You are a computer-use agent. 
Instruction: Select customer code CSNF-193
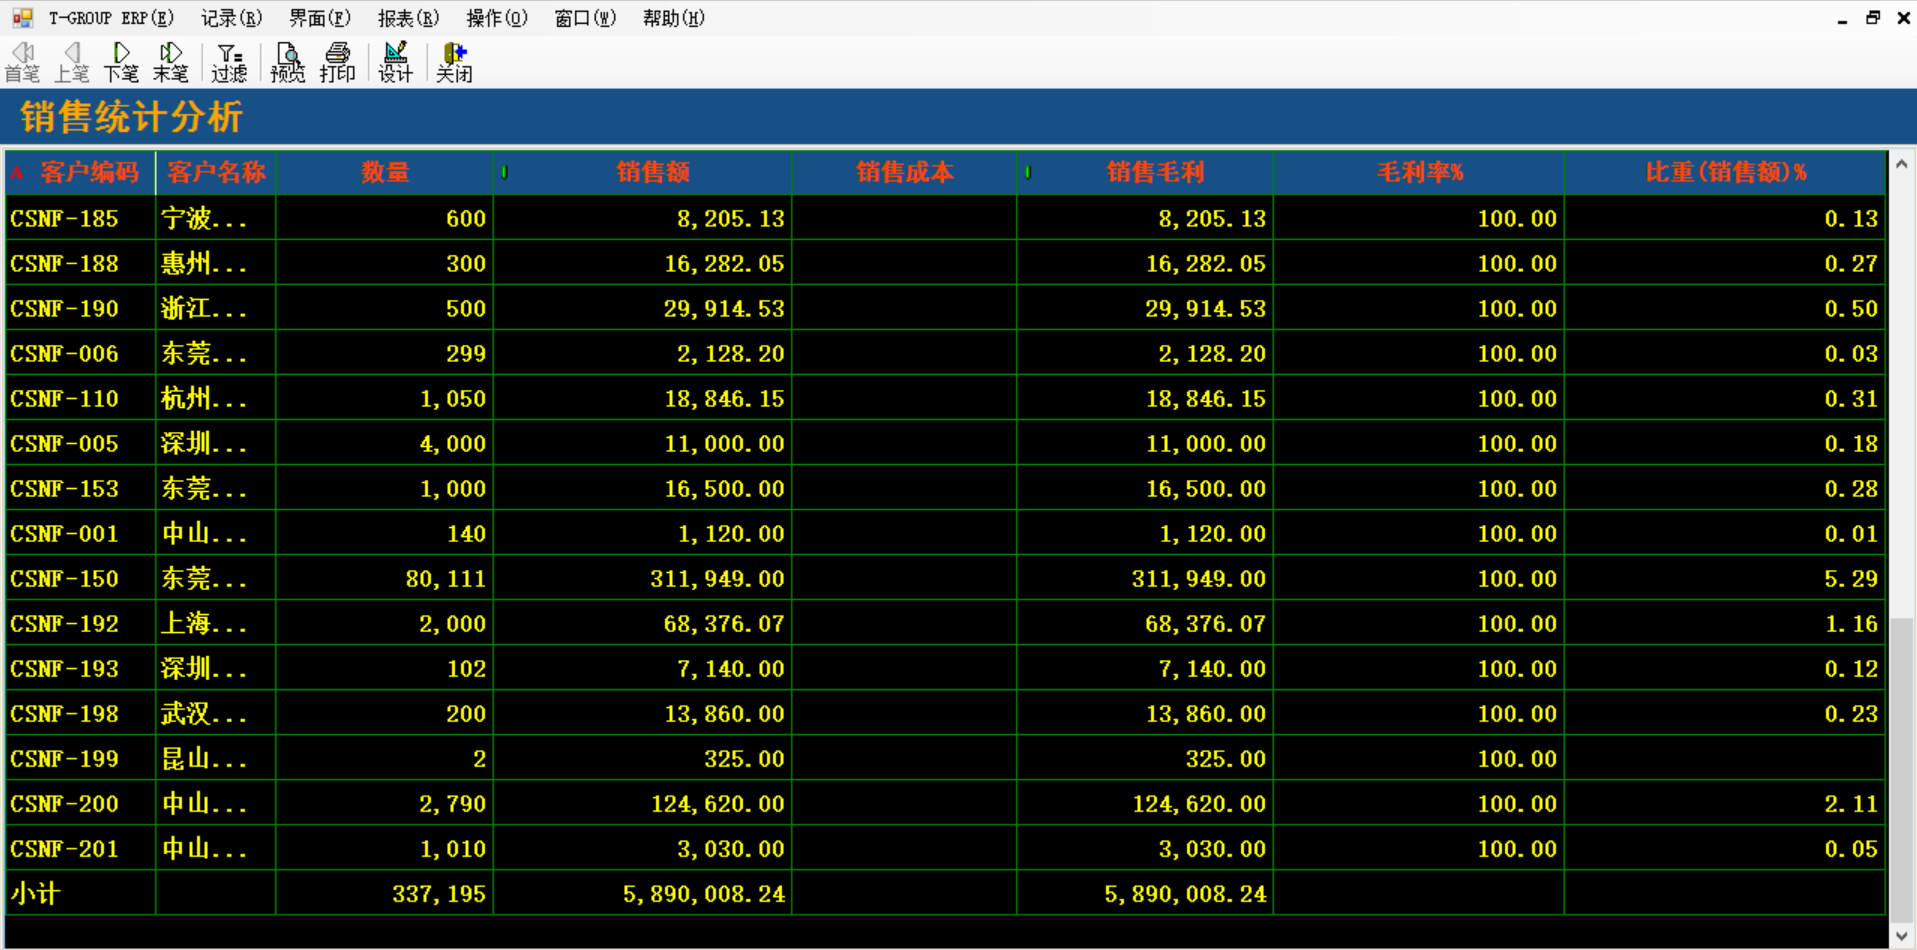click(x=64, y=669)
